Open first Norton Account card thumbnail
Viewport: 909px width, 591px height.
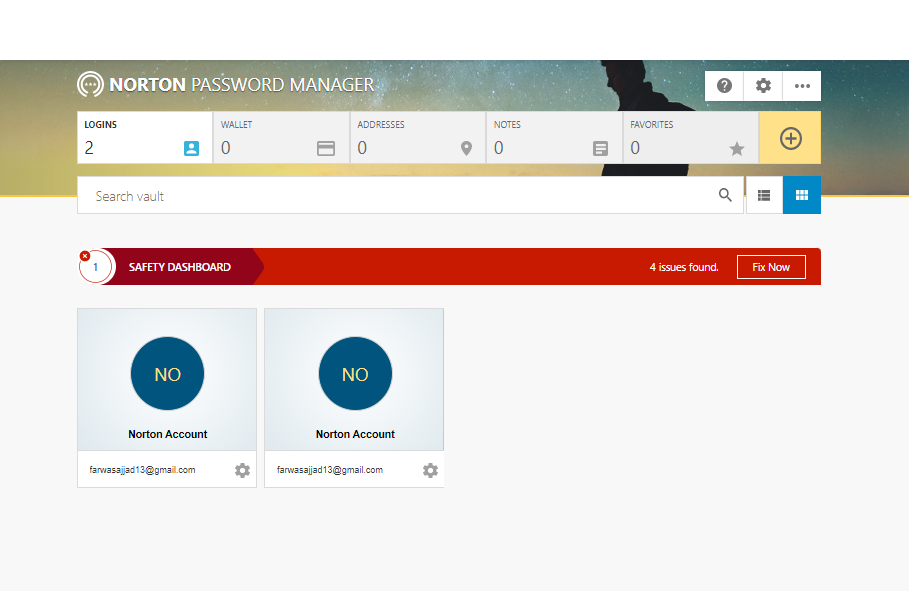[x=167, y=379]
